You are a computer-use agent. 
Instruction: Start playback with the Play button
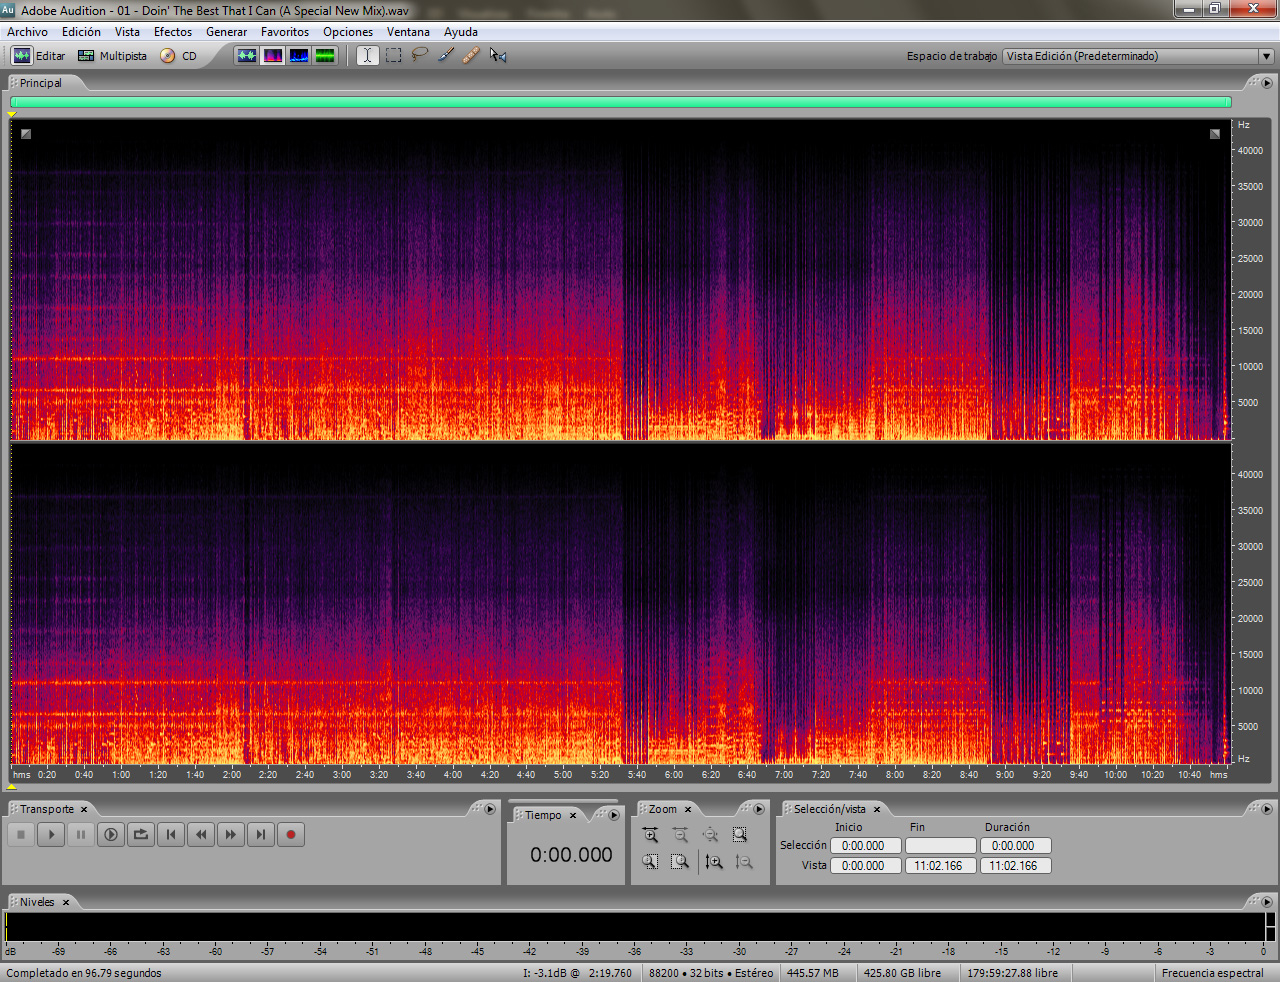(x=51, y=834)
